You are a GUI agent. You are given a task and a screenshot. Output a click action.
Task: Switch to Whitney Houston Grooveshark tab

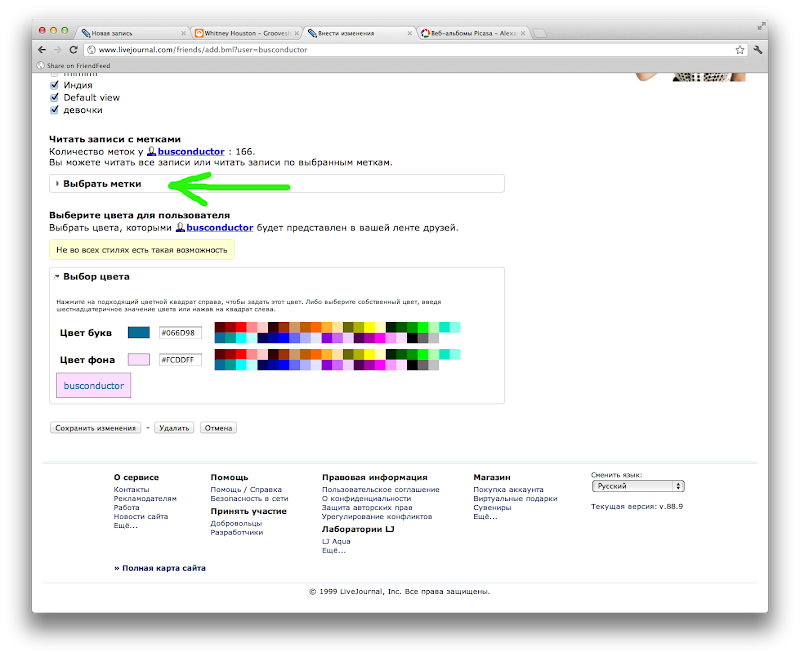click(247, 33)
